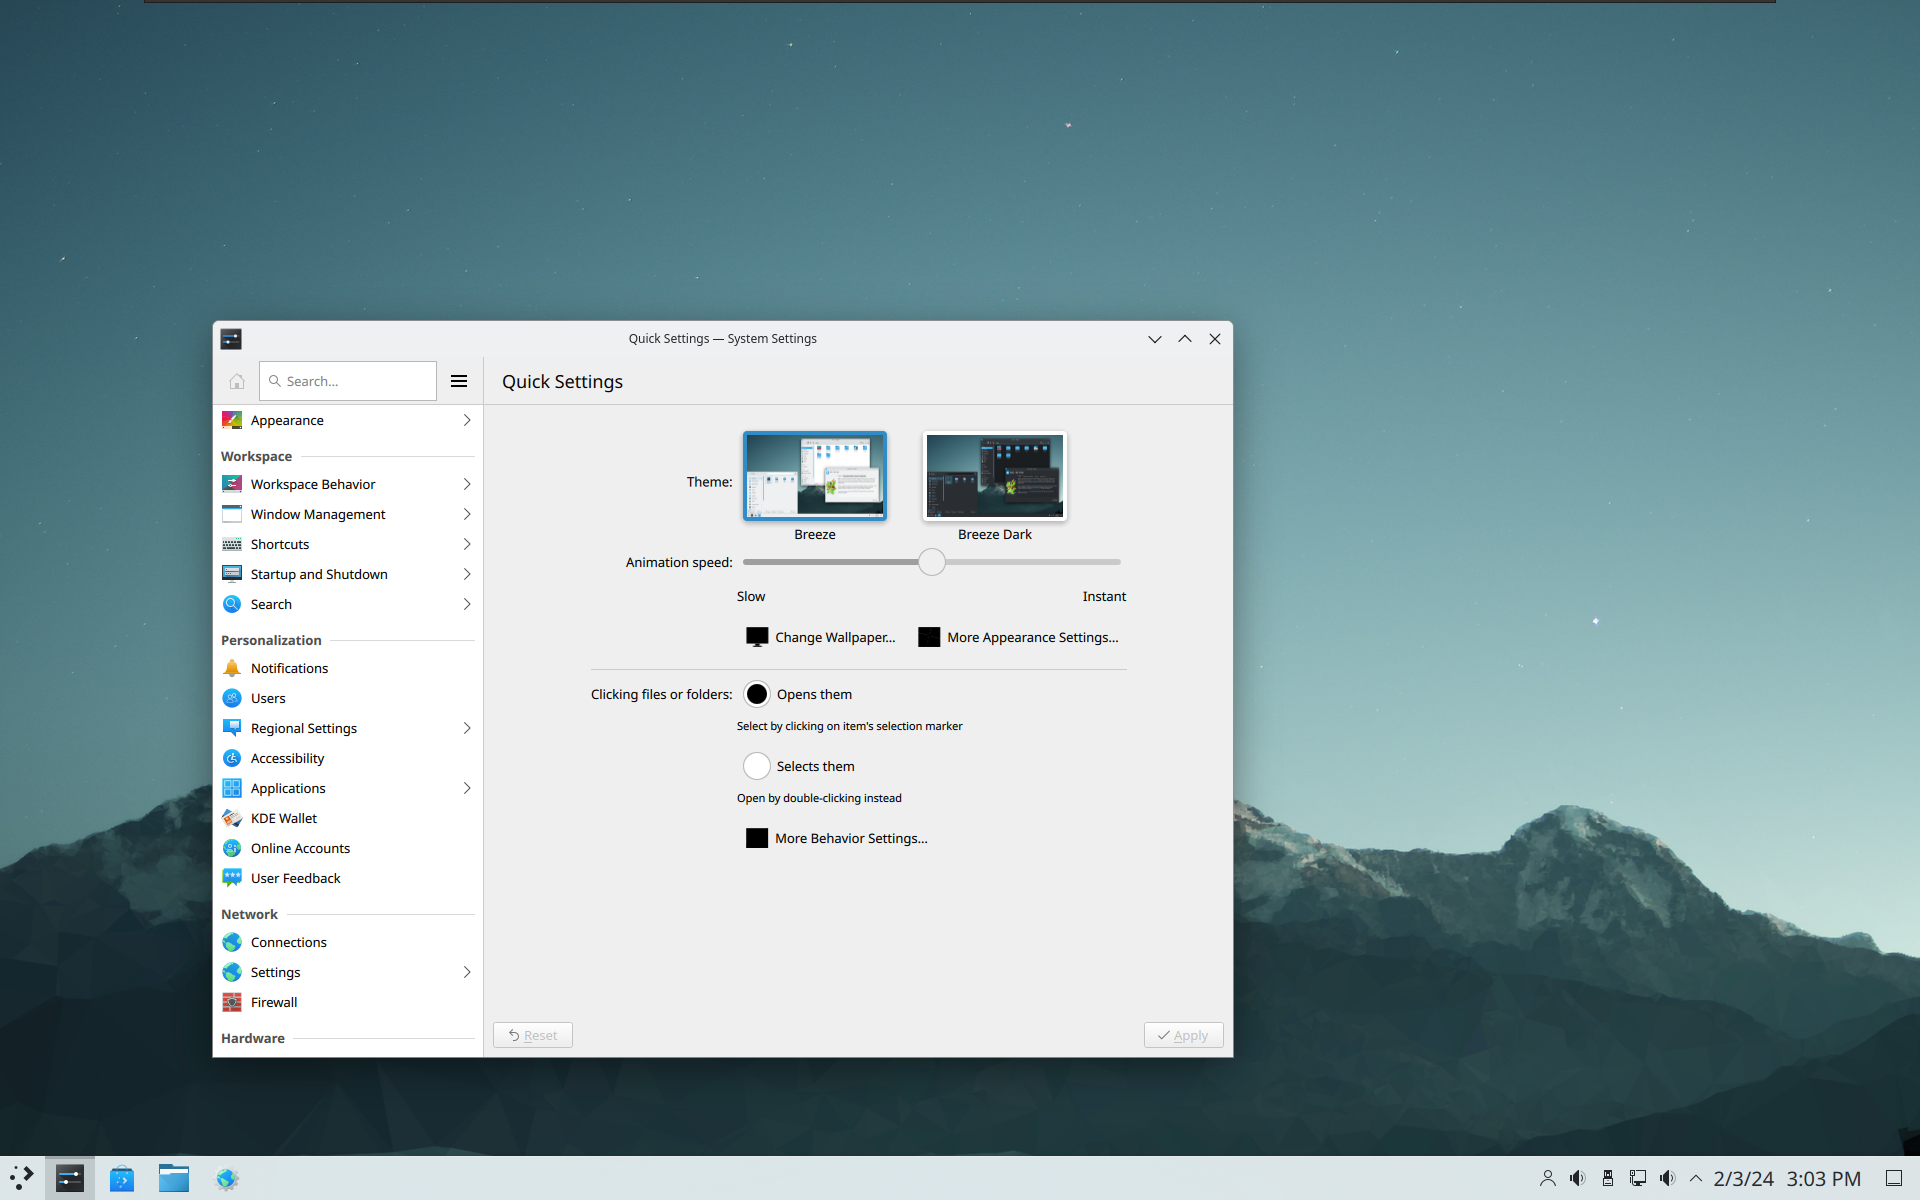Click the Shortcuts keyboard icon
This screenshot has width=1920, height=1200.
[x=232, y=544]
